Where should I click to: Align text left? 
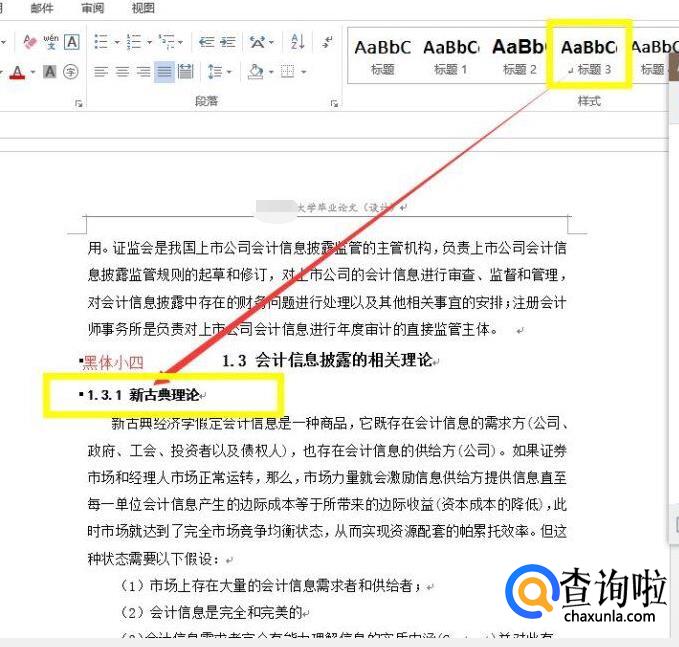click(101, 72)
